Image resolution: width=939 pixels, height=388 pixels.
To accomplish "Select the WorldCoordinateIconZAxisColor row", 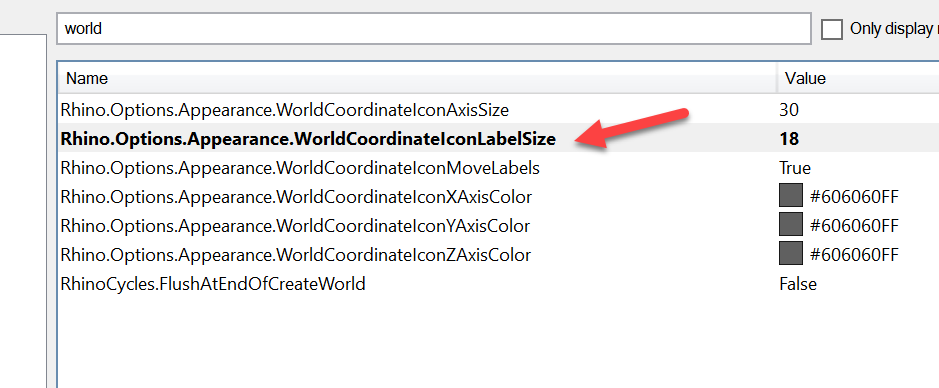I will [498, 255].
